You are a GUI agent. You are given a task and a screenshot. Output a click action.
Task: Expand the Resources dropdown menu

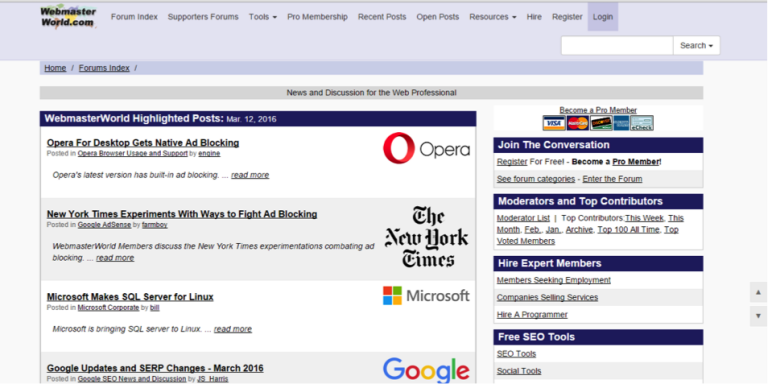pyautogui.click(x=493, y=17)
